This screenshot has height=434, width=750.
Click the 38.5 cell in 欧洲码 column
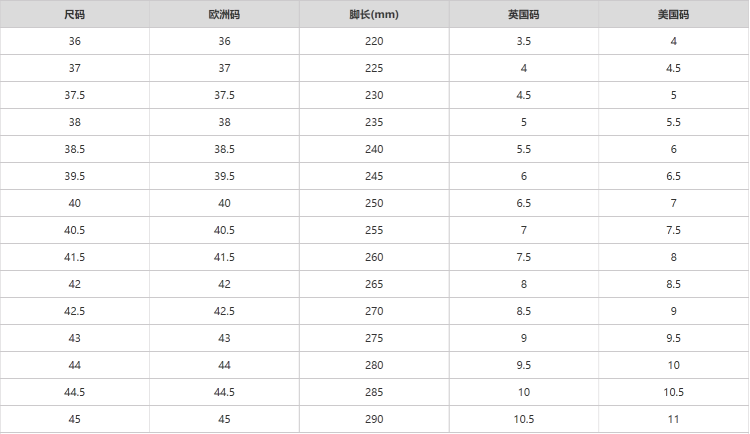point(224,149)
